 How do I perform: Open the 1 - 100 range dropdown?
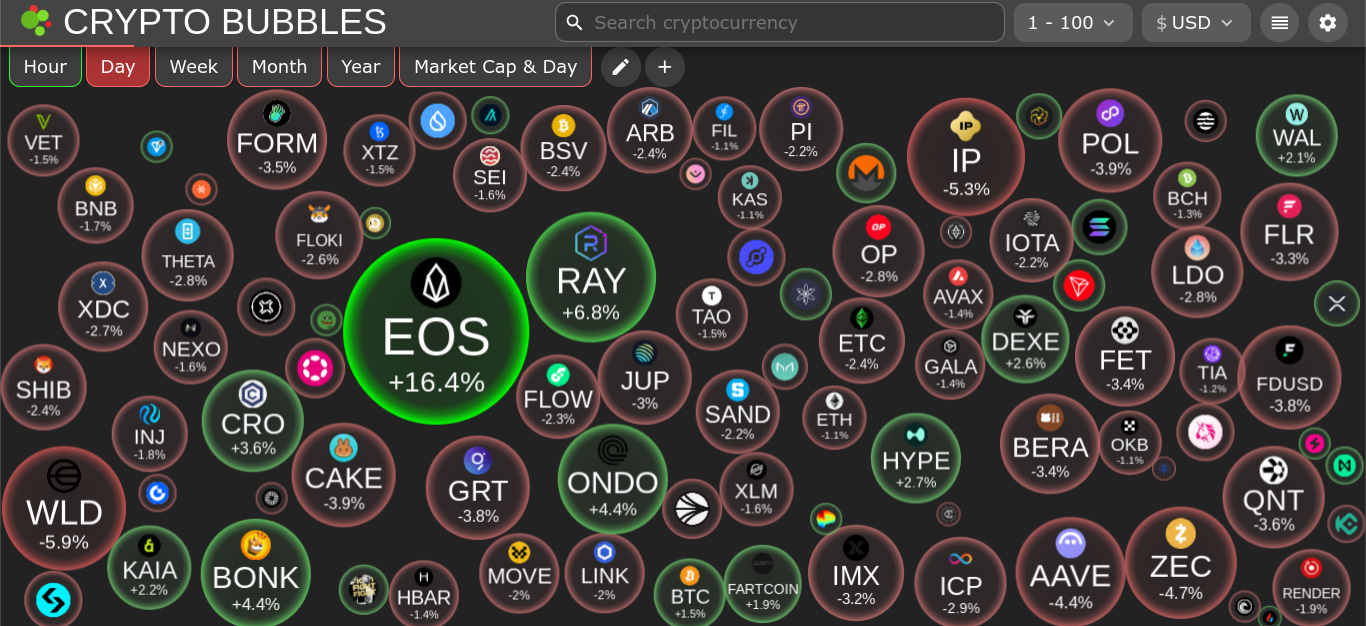[1073, 22]
